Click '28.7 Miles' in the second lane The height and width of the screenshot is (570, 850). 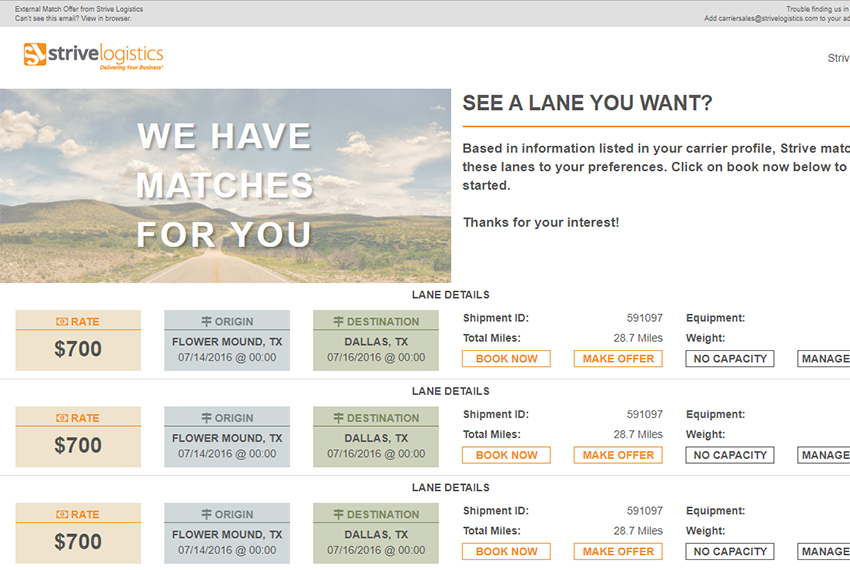[x=638, y=434]
